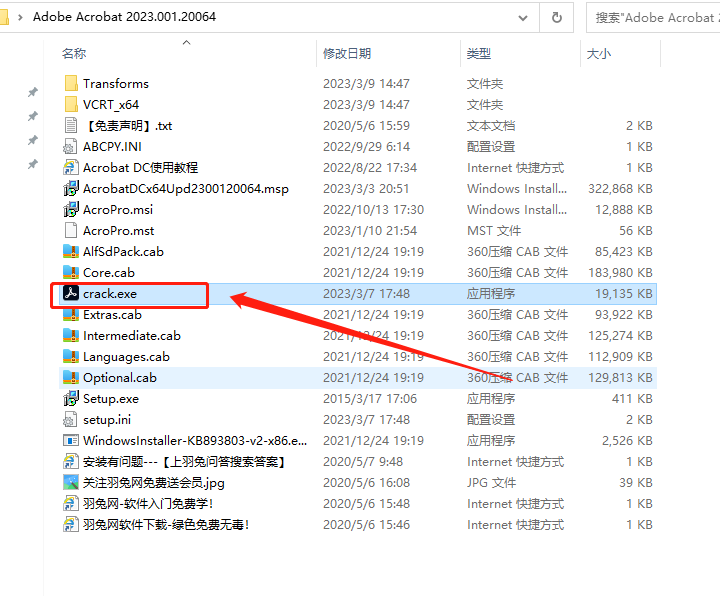Viewport: 720px width, 597px height.
Task: Select the file name setup.ini
Action: point(107,420)
